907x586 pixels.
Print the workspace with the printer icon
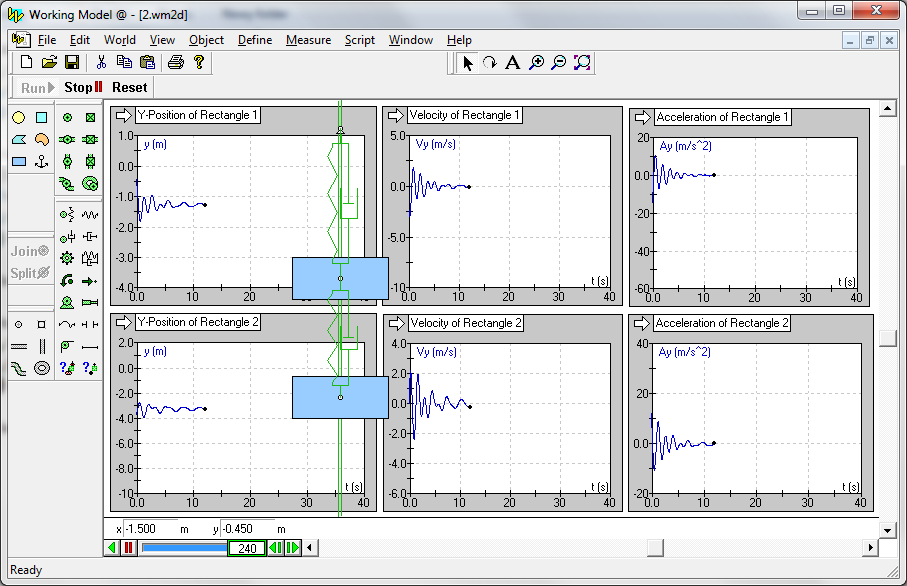(x=176, y=62)
